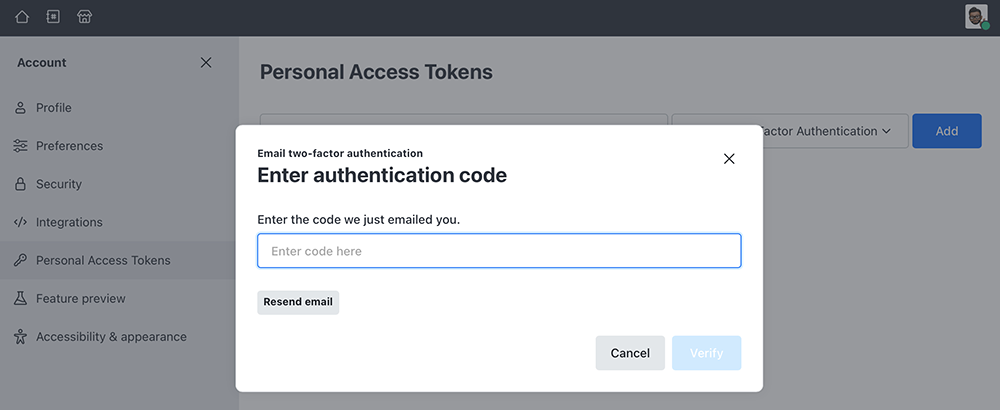
Task: Click the Integrations code icon
Action: pyautogui.click(x=20, y=223)
